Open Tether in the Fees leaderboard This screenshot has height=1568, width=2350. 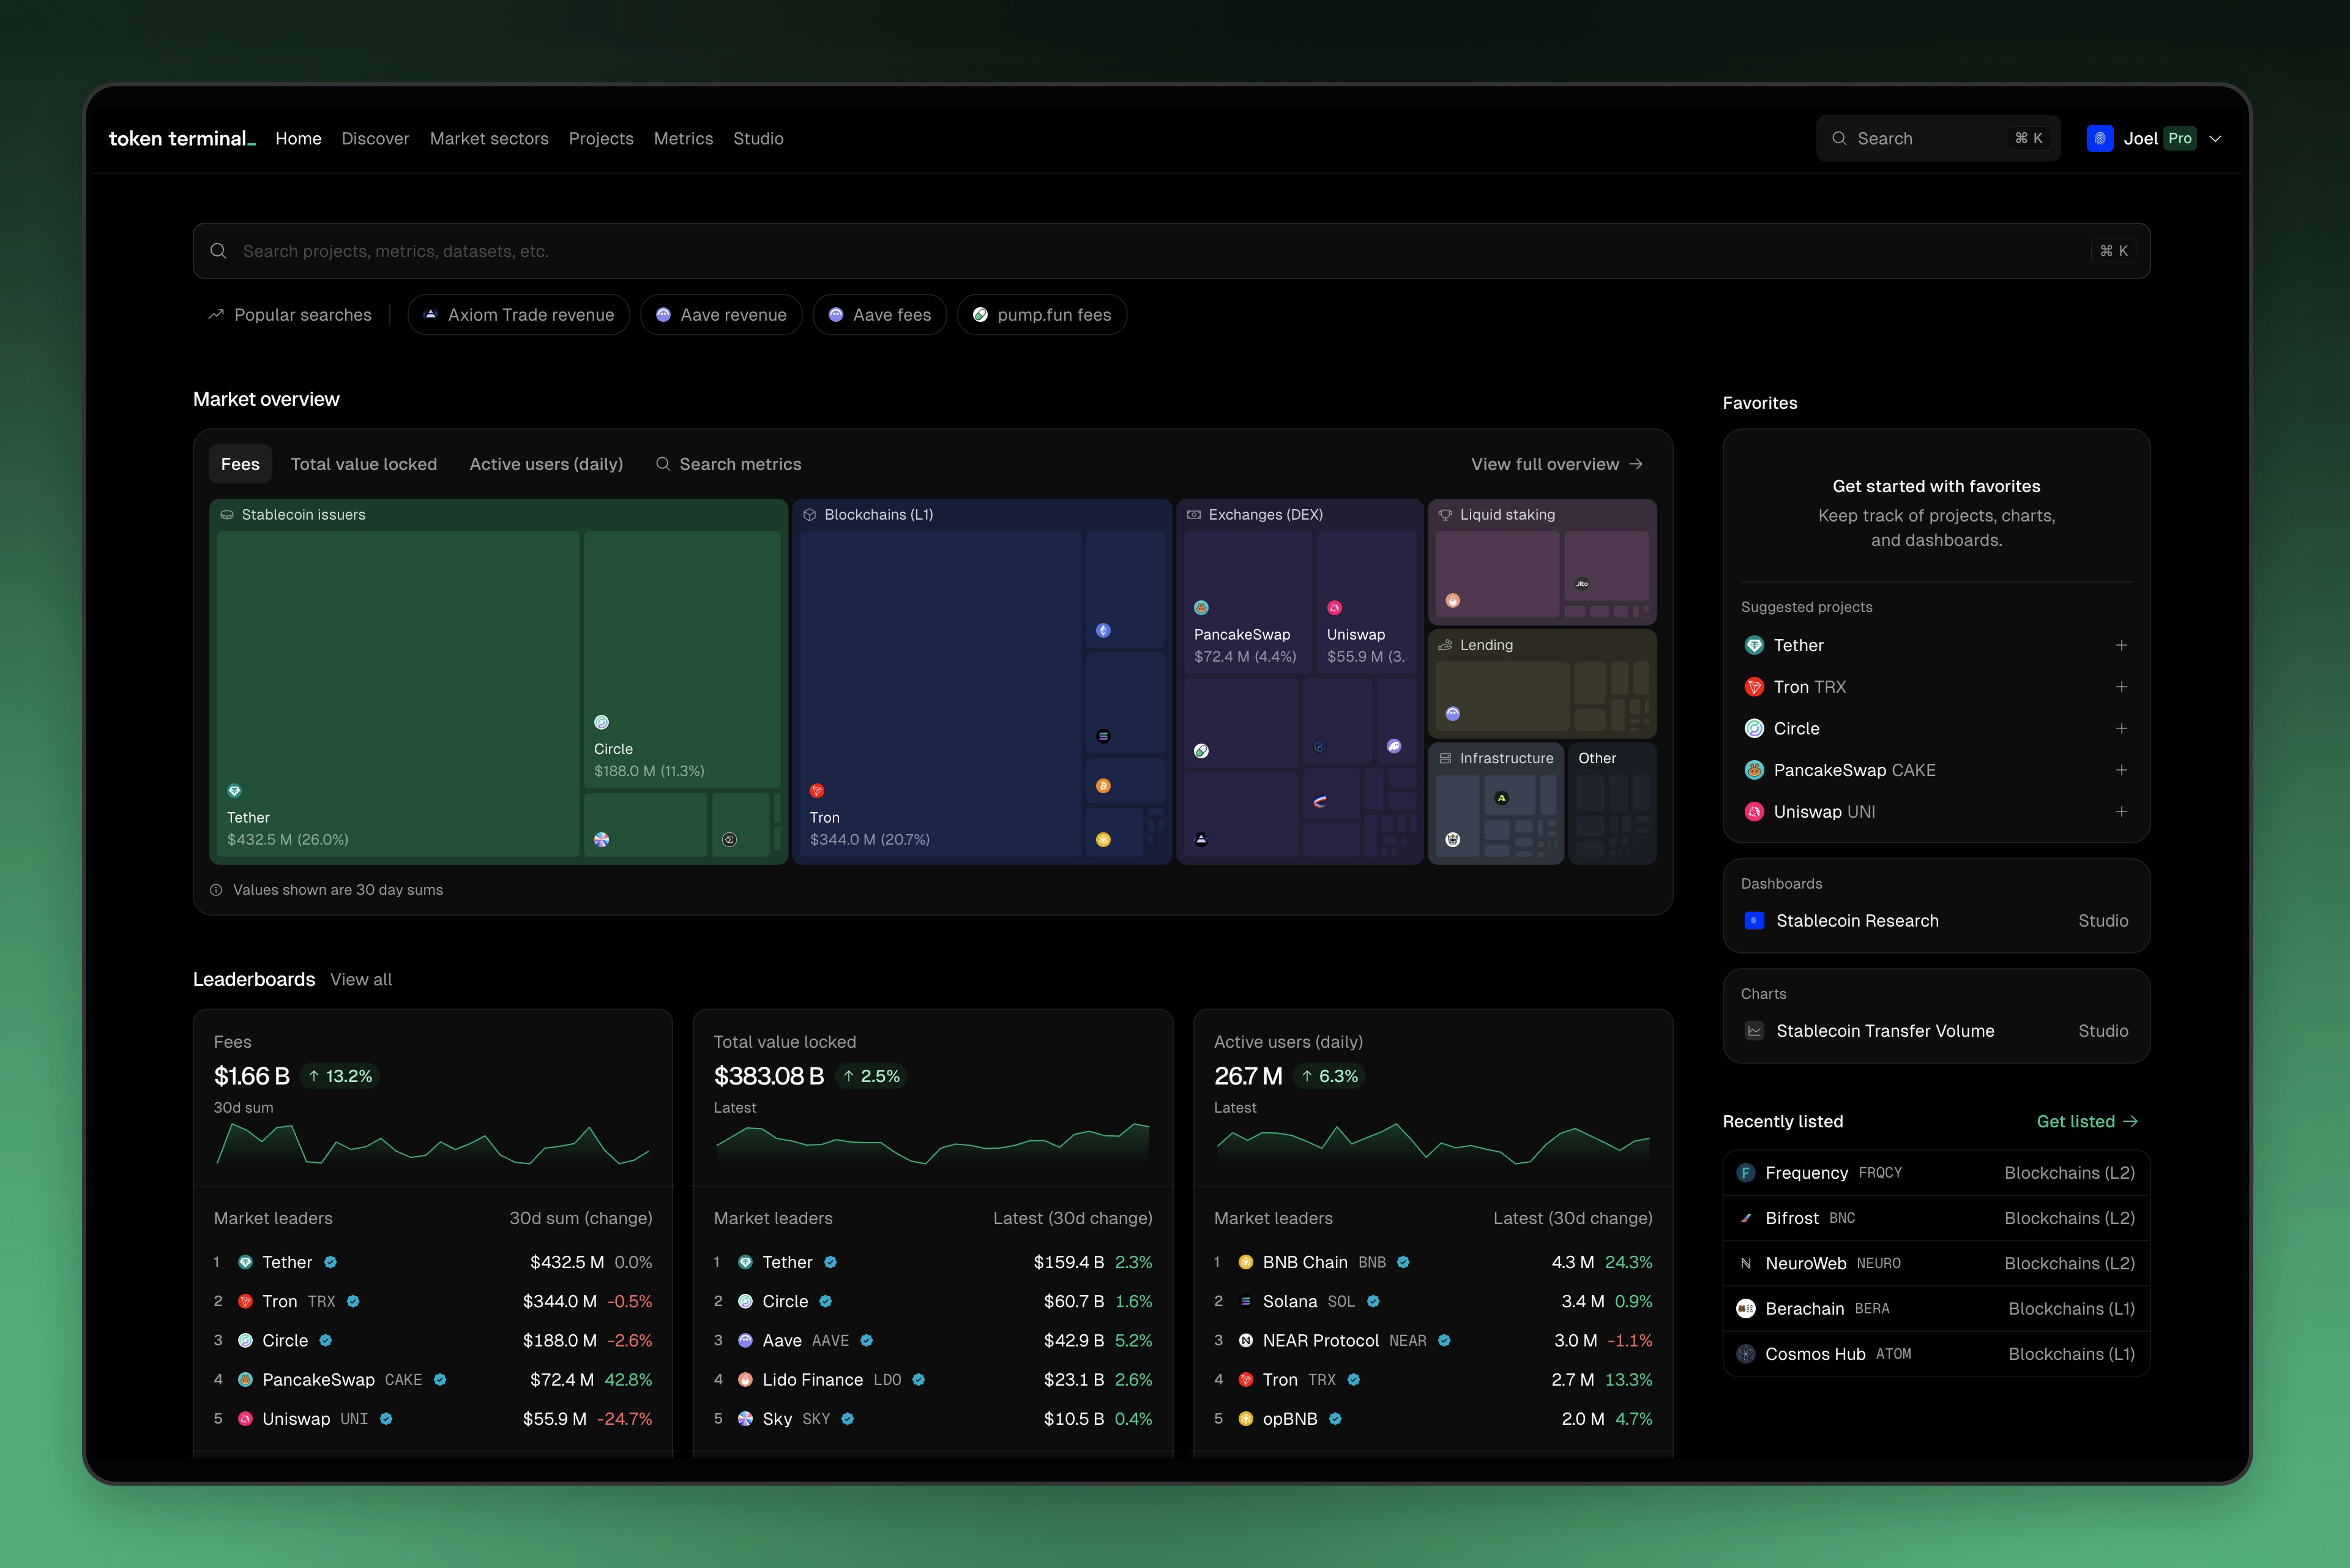point(433,1263)
